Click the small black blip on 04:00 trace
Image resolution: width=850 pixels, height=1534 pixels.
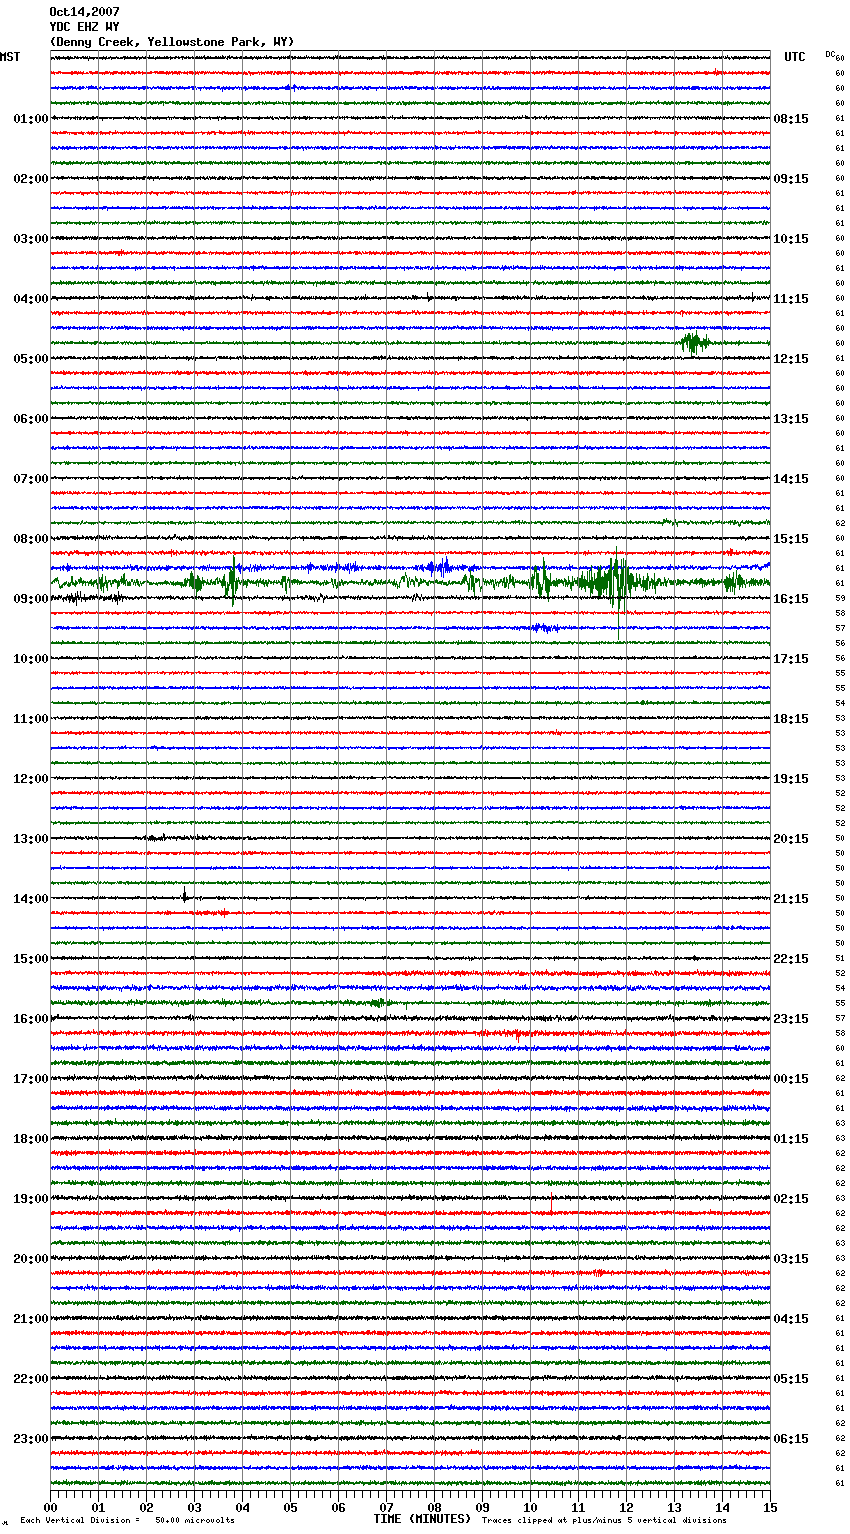point(430,297)
